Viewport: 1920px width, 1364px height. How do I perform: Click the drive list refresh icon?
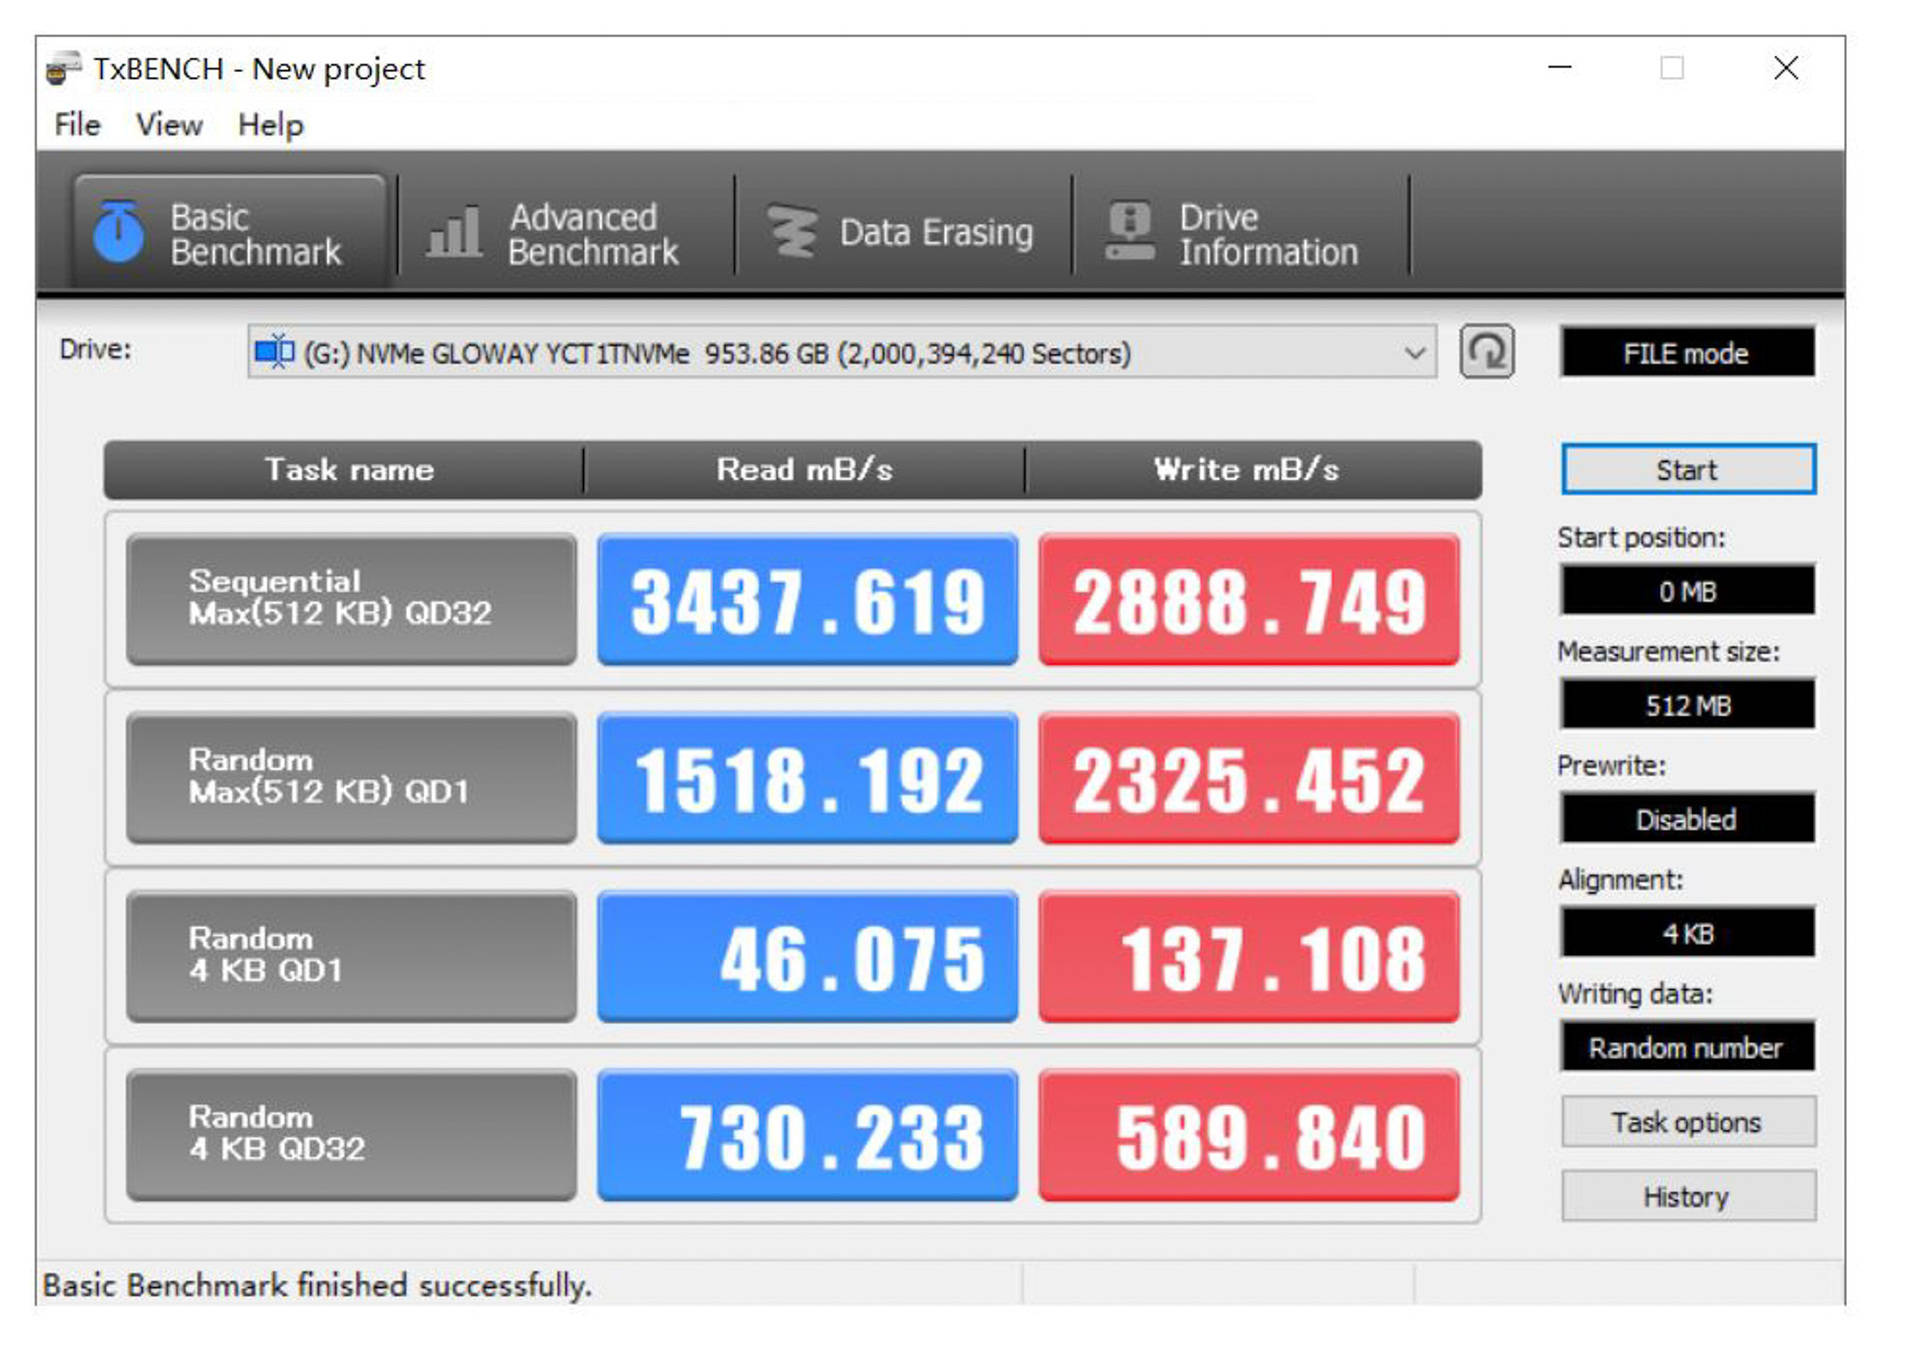click(x=1487, y=352)
